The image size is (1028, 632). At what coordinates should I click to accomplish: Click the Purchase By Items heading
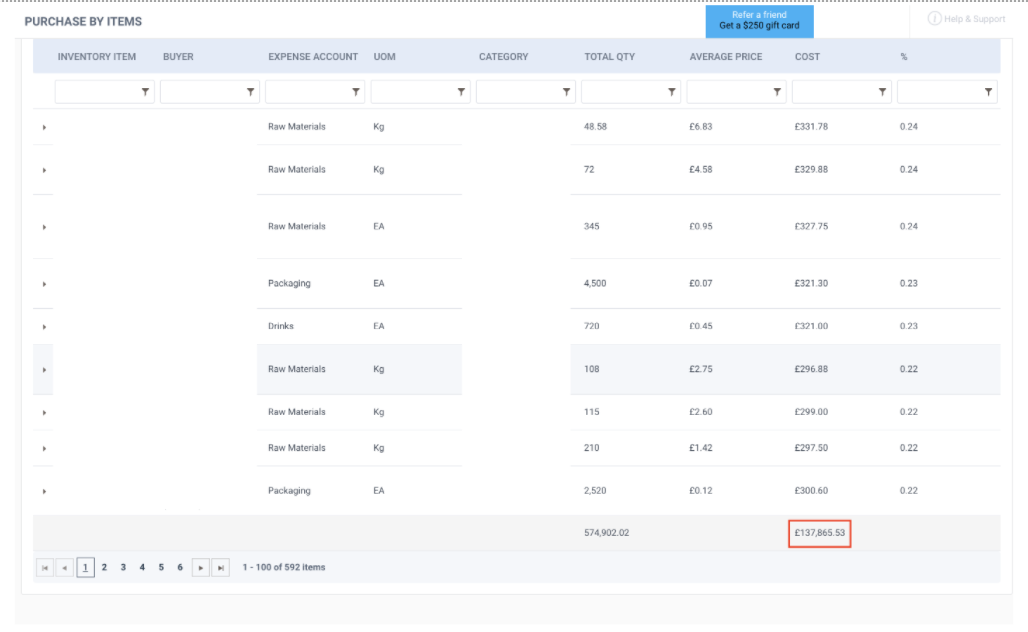(x=83, y=22)
